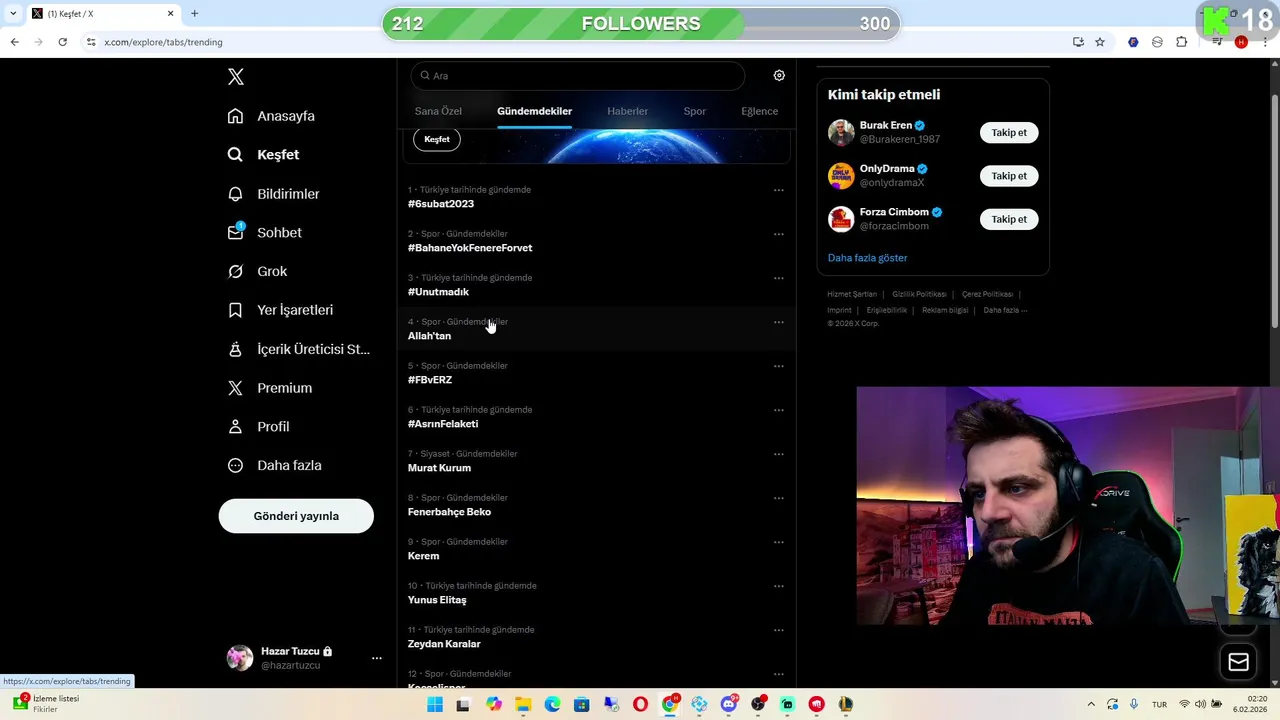Open trending topic Kerem
1280x720 pixels.
click(x=423, y=556)
